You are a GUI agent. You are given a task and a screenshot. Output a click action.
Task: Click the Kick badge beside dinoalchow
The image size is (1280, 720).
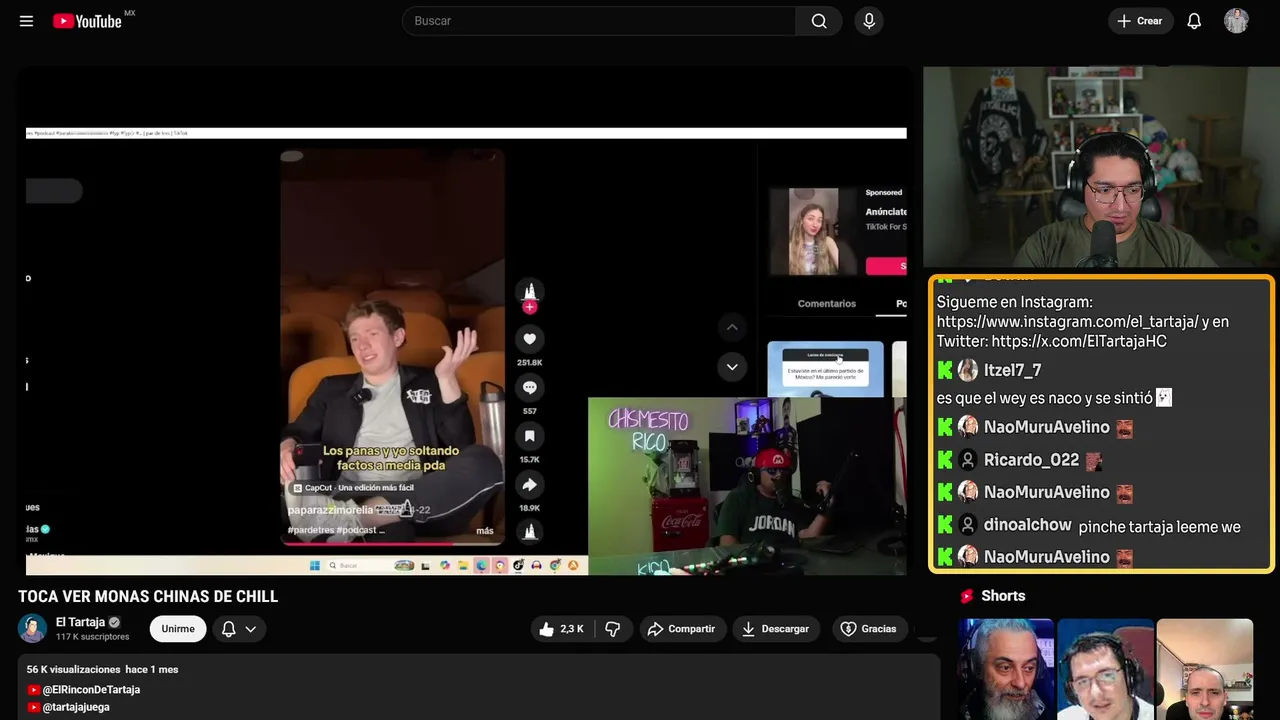tap(945, 525)
